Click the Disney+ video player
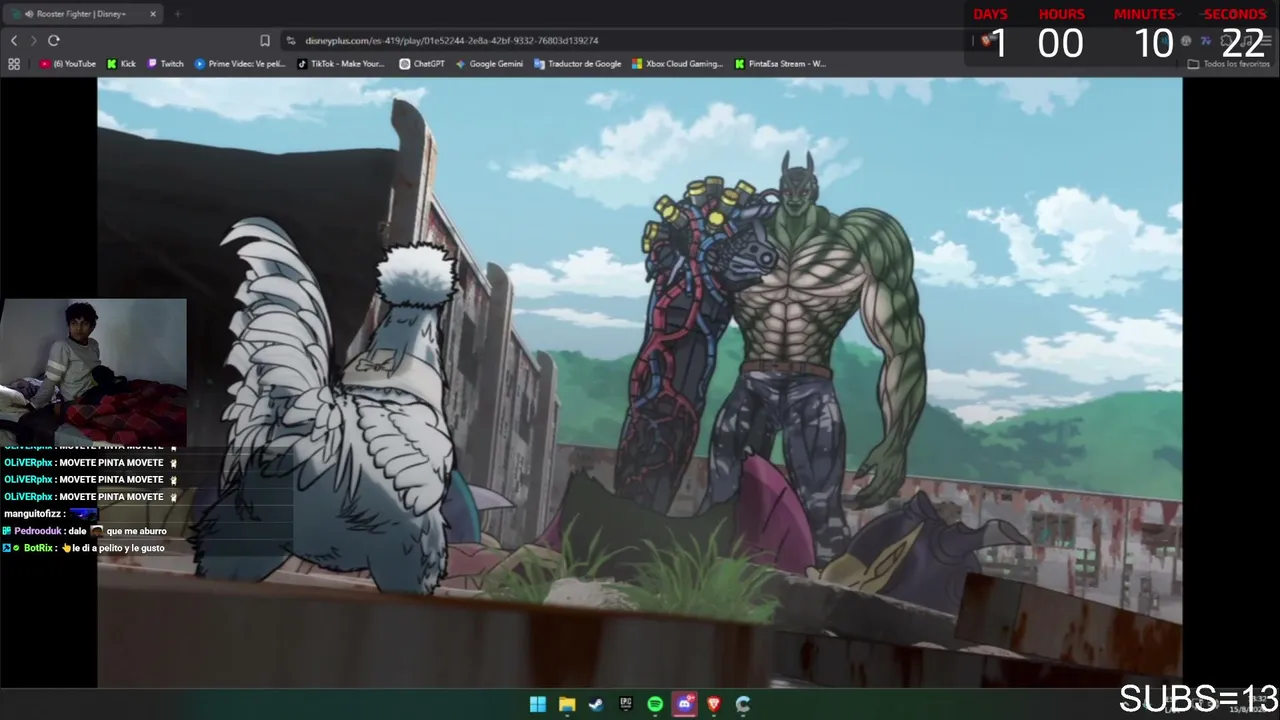1280x720 pixels. point(640,383)
